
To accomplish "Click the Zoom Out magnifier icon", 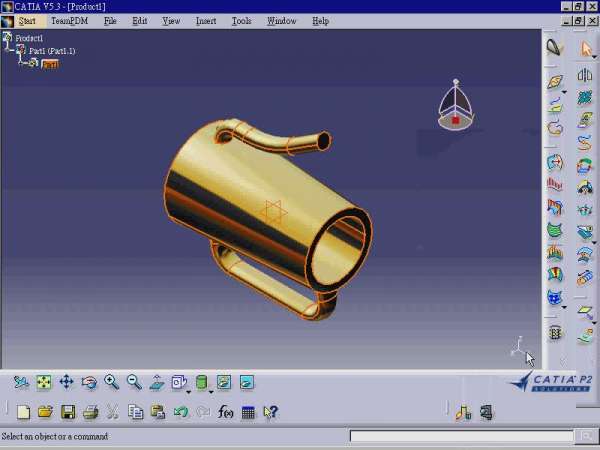I will coord(134,382).
